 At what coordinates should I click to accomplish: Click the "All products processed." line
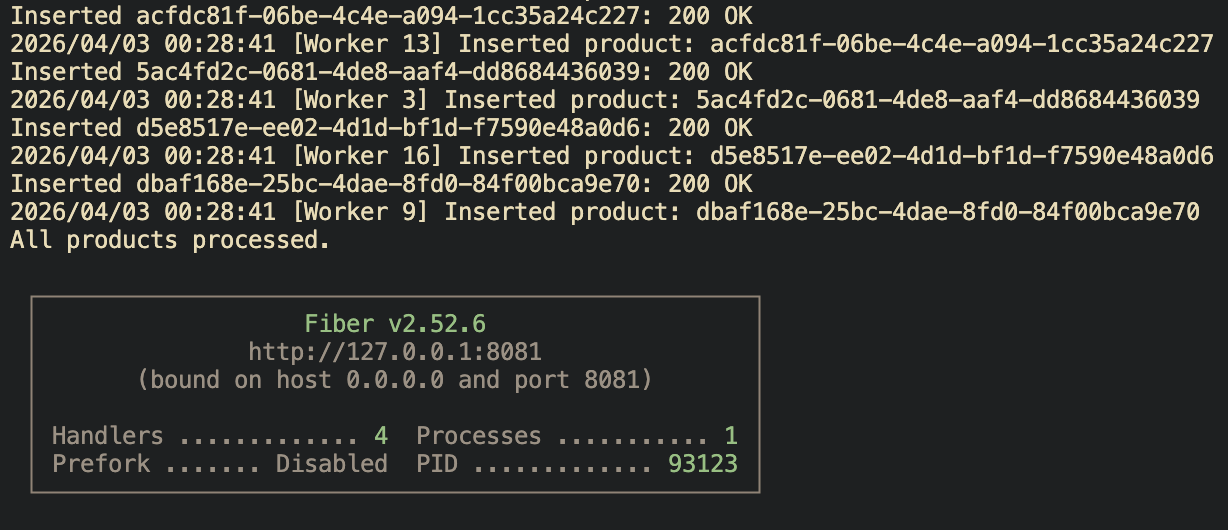pos(170,240)
